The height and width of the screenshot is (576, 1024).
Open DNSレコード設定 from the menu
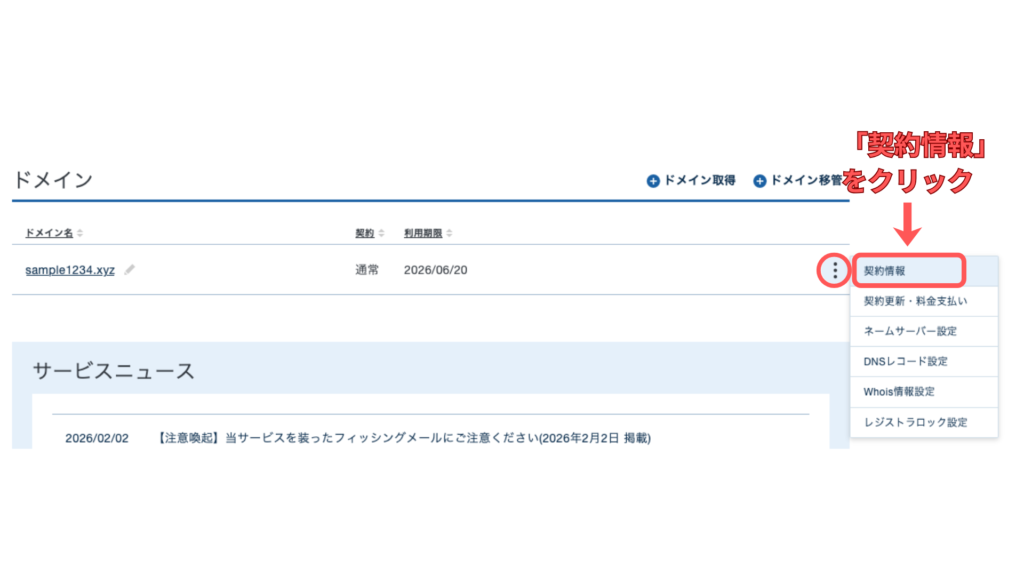tap(905, 361)
